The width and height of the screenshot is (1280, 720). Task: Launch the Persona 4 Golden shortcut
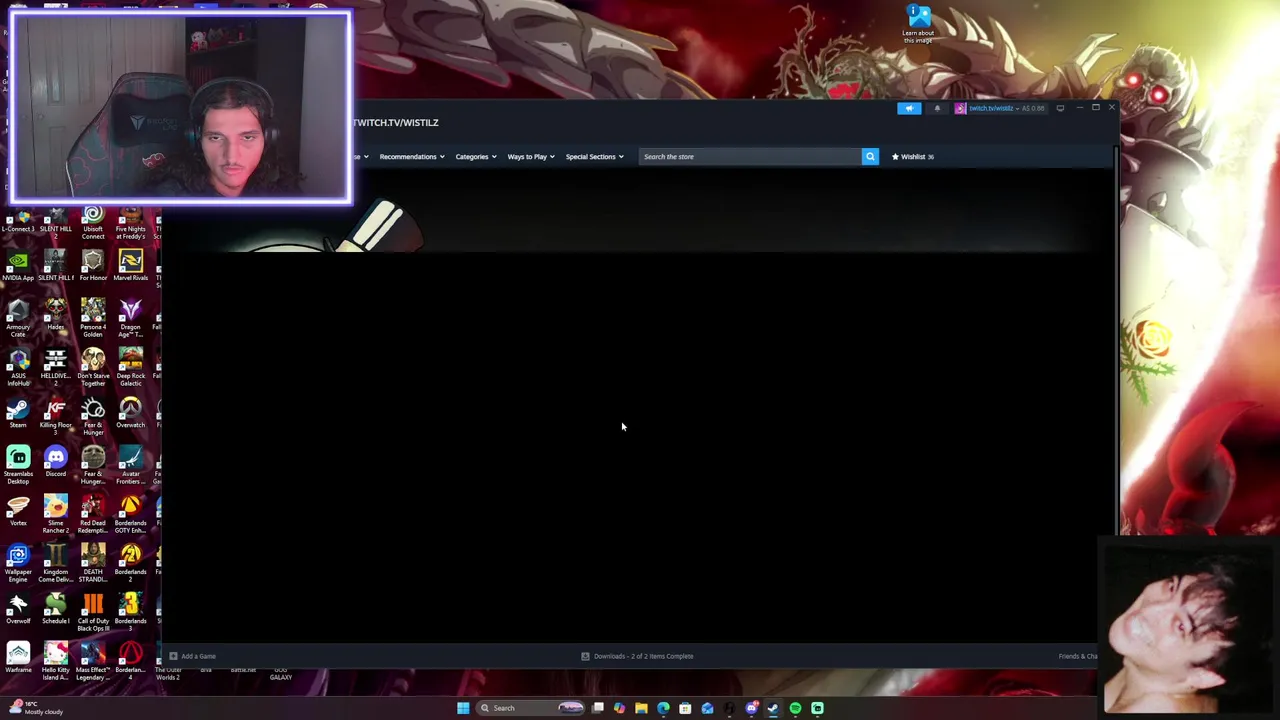pos(93,318)
